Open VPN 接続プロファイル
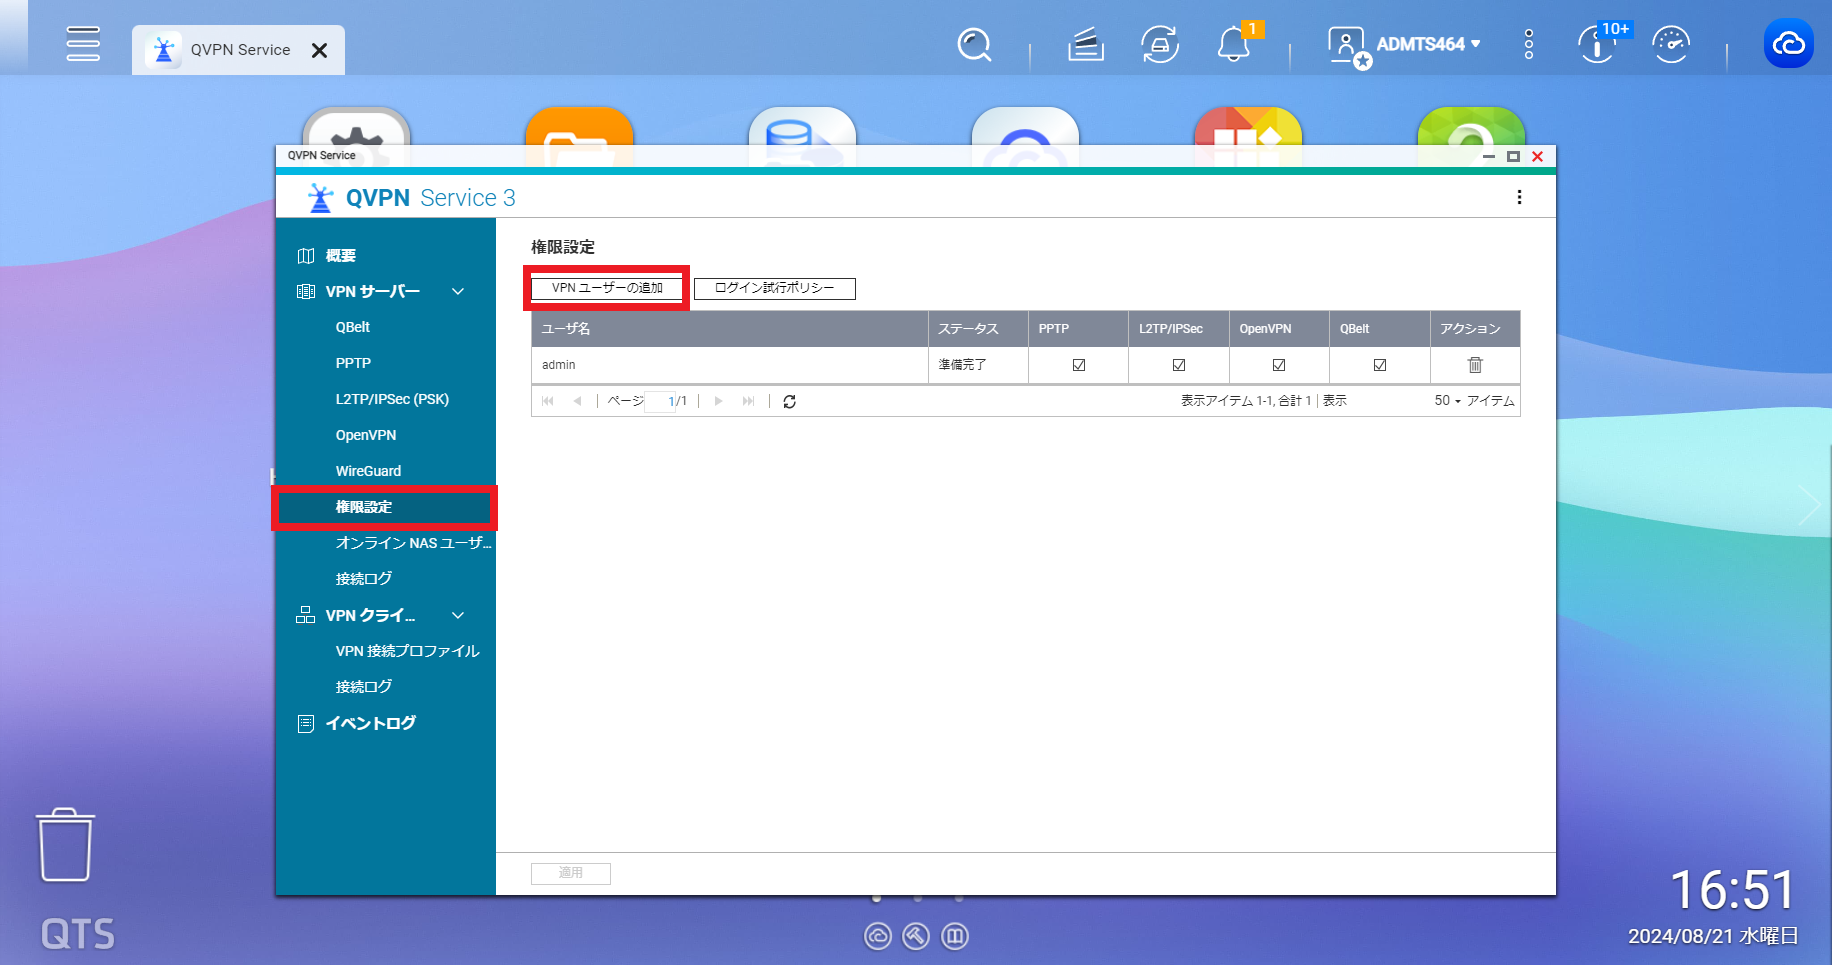This screenshot has height=965, width=1832. coord(408,651)
